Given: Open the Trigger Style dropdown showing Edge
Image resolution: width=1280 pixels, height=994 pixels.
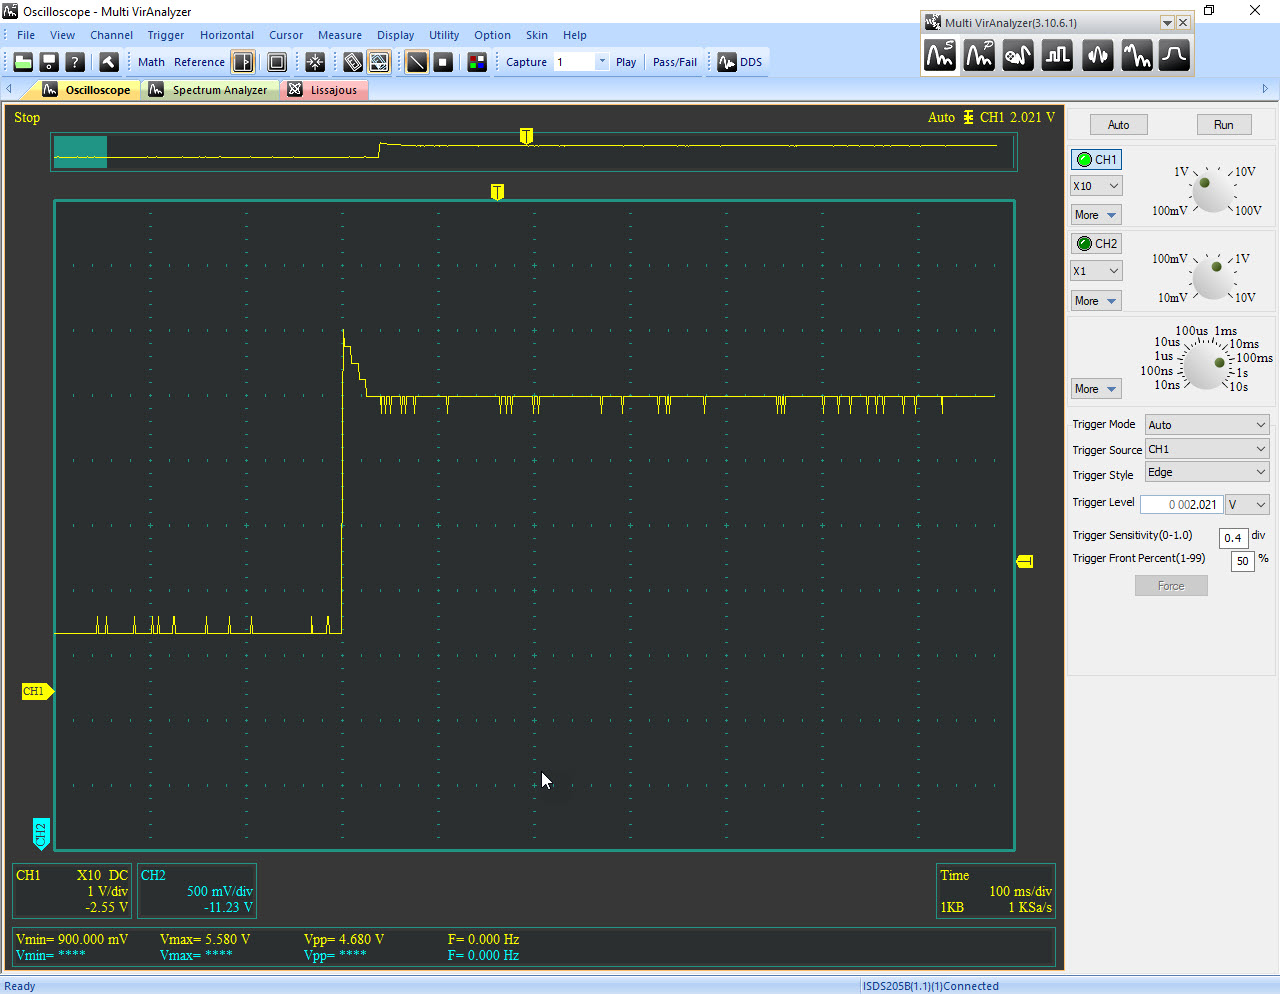Looking at the screenshot, I should (1207, 473).
